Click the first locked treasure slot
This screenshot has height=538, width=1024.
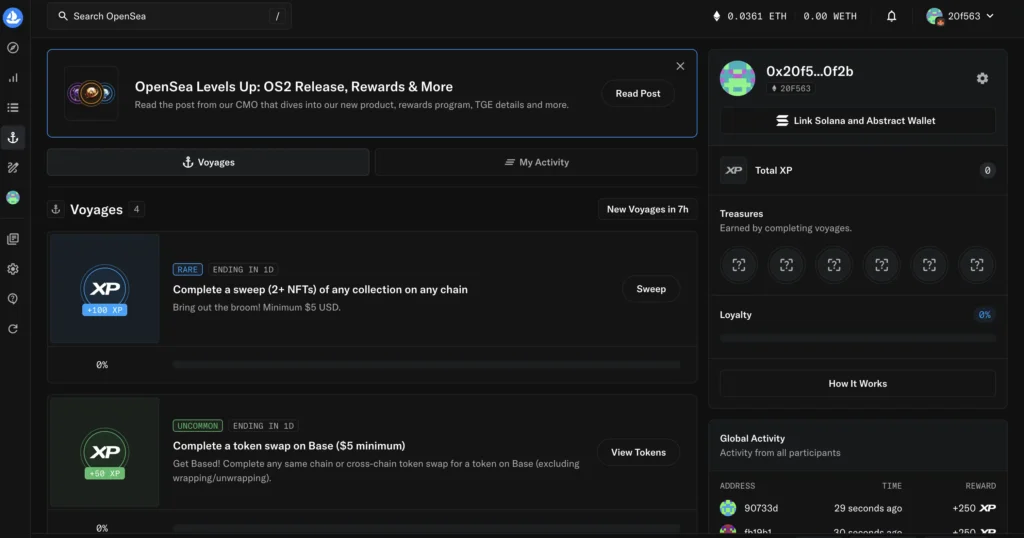pyautogui.click(x=739, y=265)
